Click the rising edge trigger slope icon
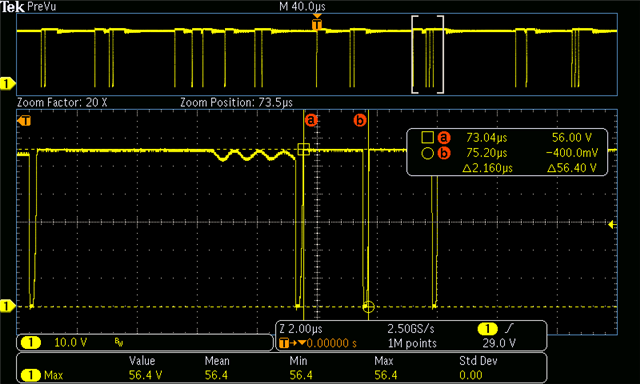 coord(509,328)
